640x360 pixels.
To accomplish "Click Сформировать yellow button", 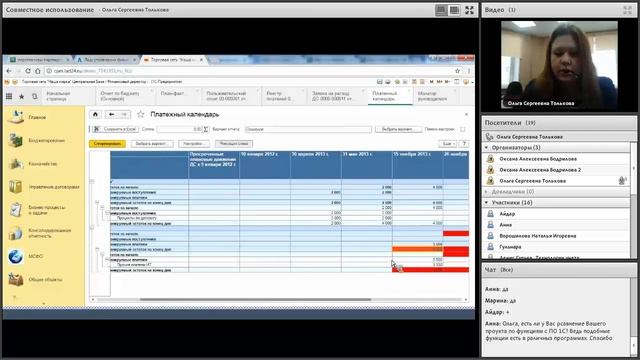I will click(107, 144).
